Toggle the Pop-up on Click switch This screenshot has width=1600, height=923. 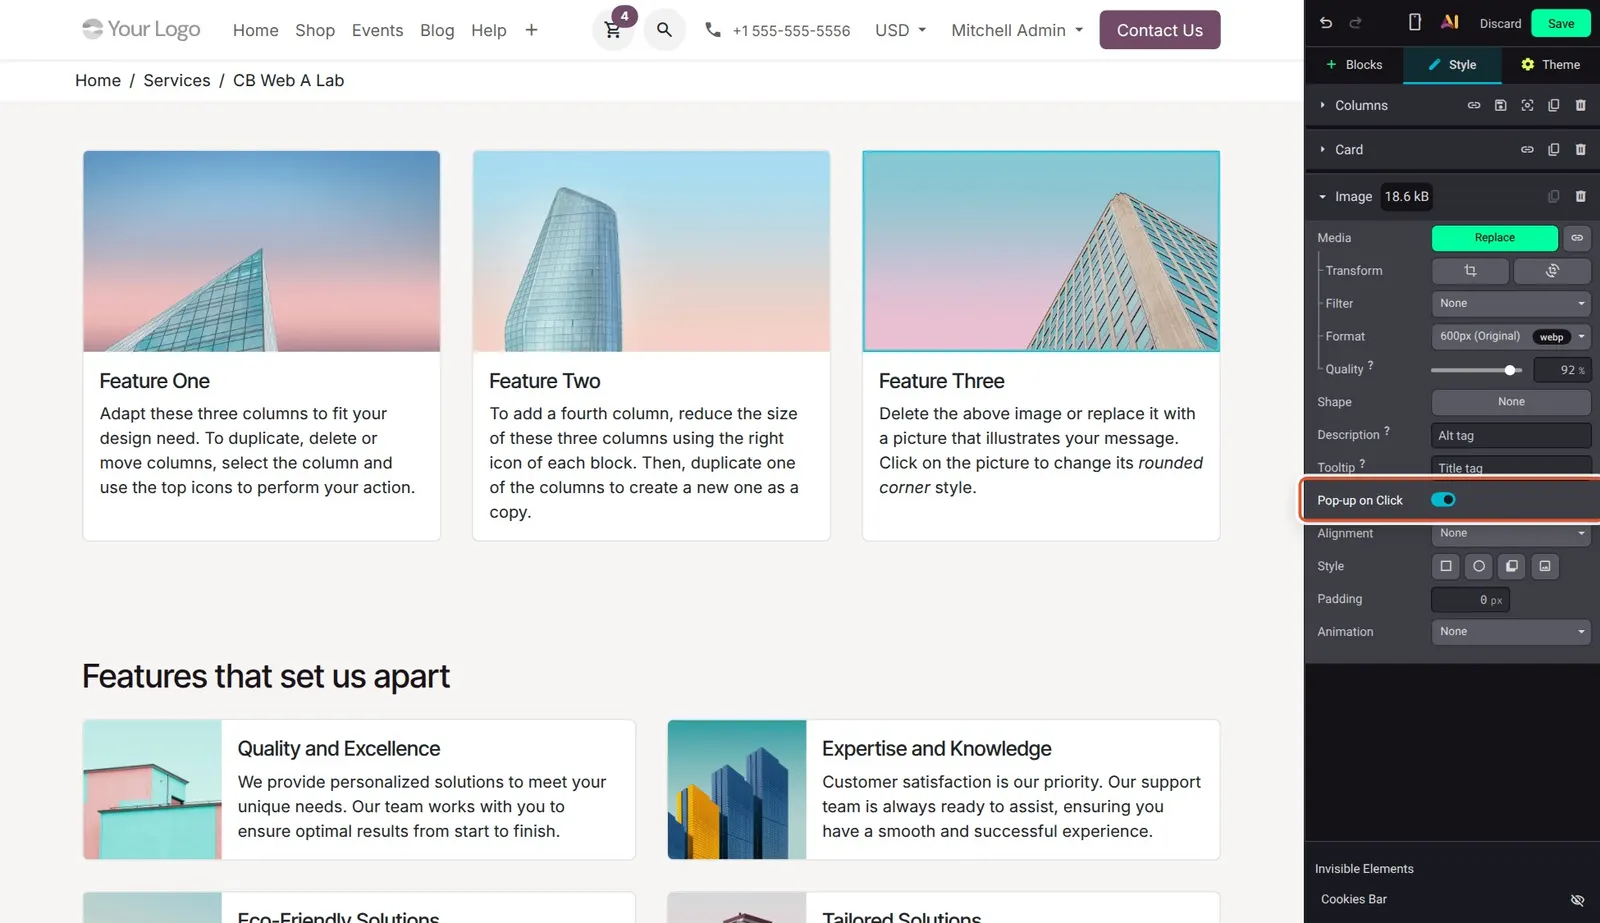pos(1443,500)
